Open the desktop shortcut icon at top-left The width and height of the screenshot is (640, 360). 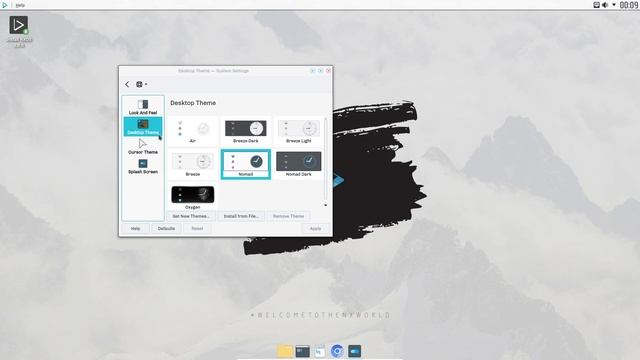tap(19, 31)
